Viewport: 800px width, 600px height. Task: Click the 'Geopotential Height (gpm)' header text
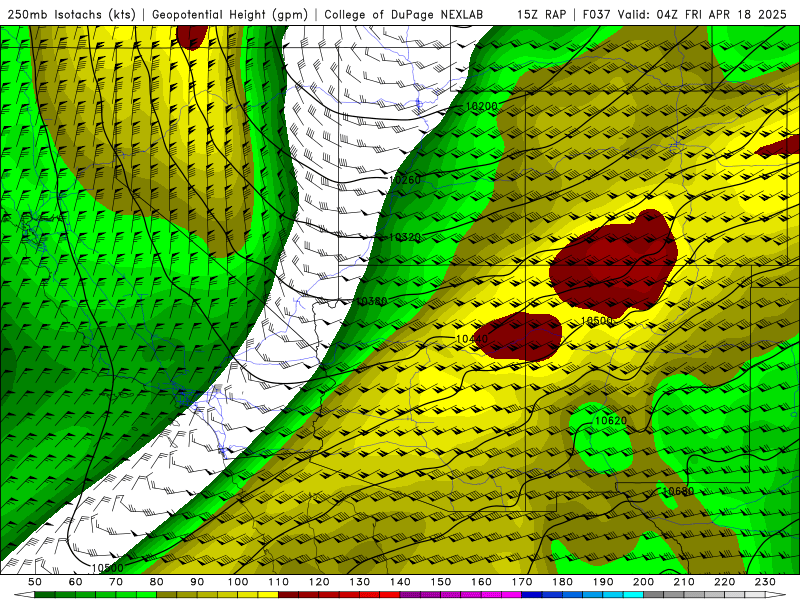pyautogui.click(x=230, y=15)
